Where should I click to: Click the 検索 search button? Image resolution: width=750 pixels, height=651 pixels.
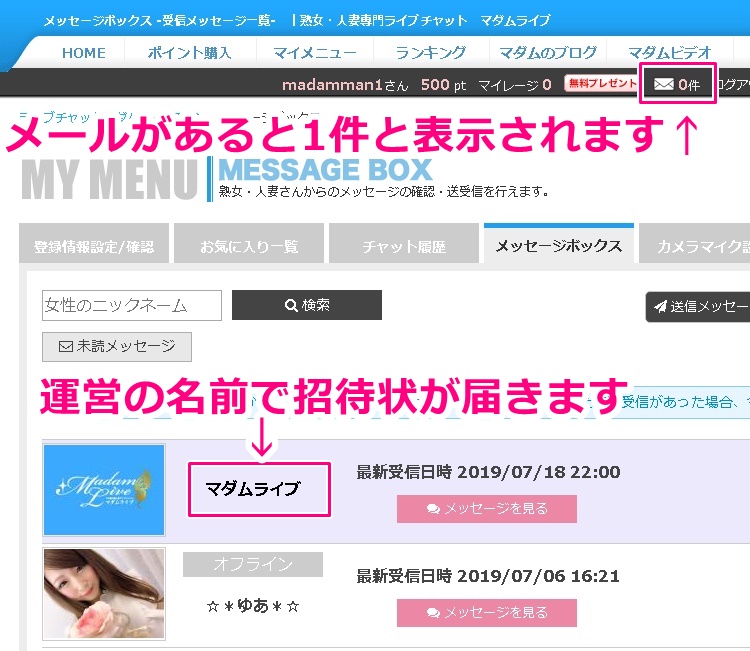[307, 305]
